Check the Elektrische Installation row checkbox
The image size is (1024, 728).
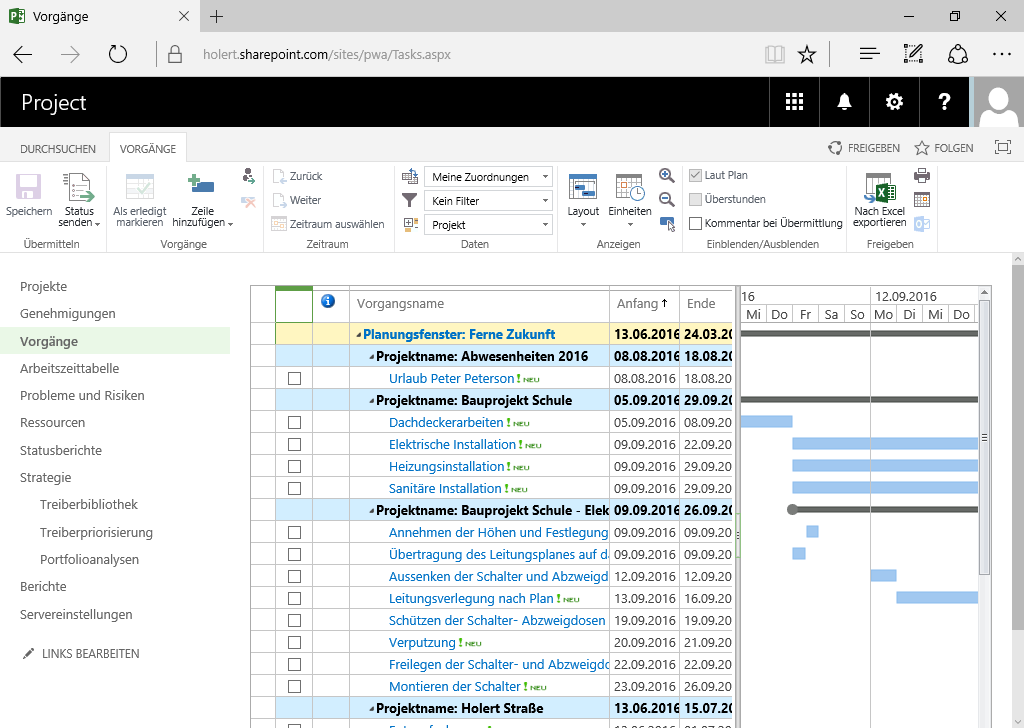295,445
